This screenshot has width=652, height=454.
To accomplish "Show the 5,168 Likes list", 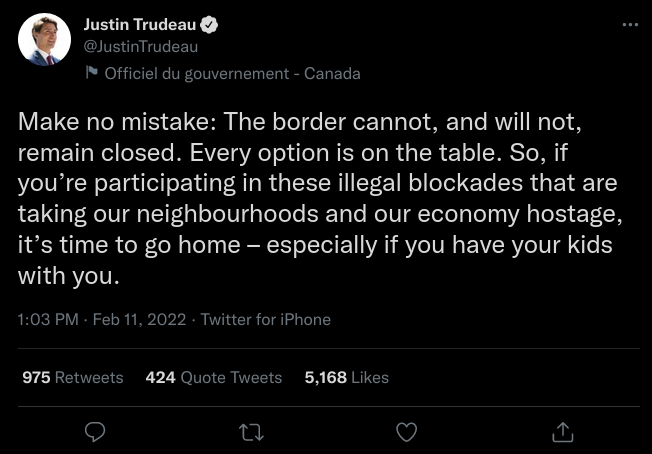I will [x=346, y=377].
